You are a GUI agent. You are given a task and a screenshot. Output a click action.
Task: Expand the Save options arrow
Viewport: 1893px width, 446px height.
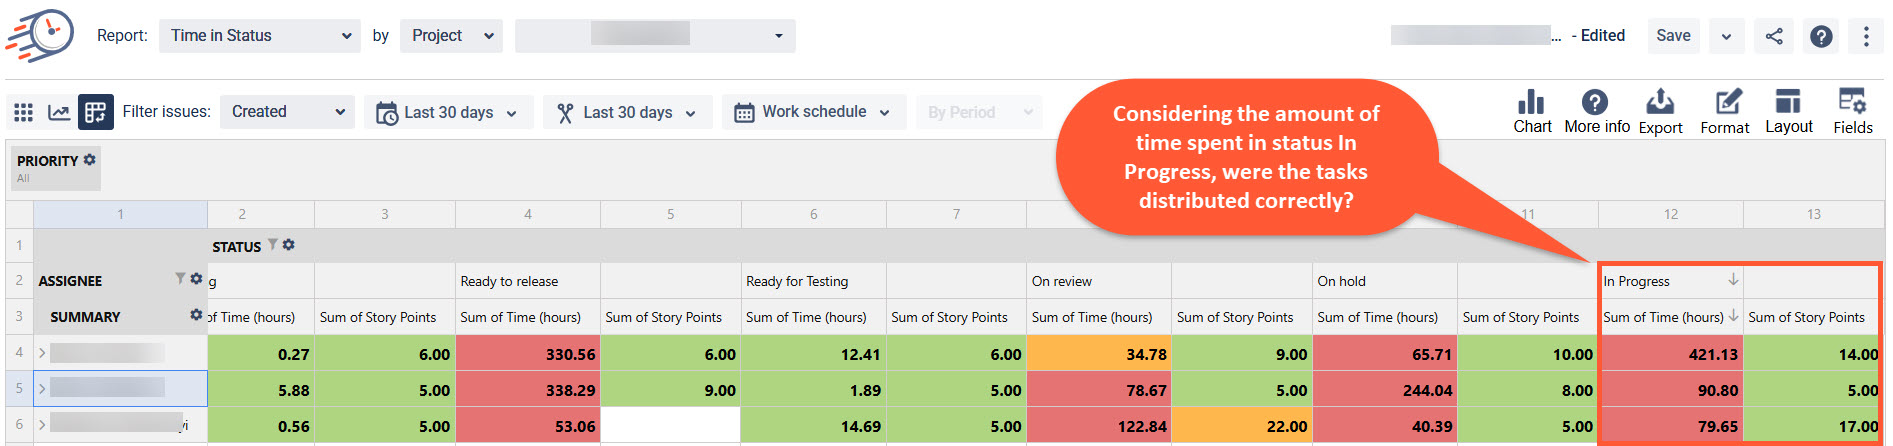pos(1726,37)
